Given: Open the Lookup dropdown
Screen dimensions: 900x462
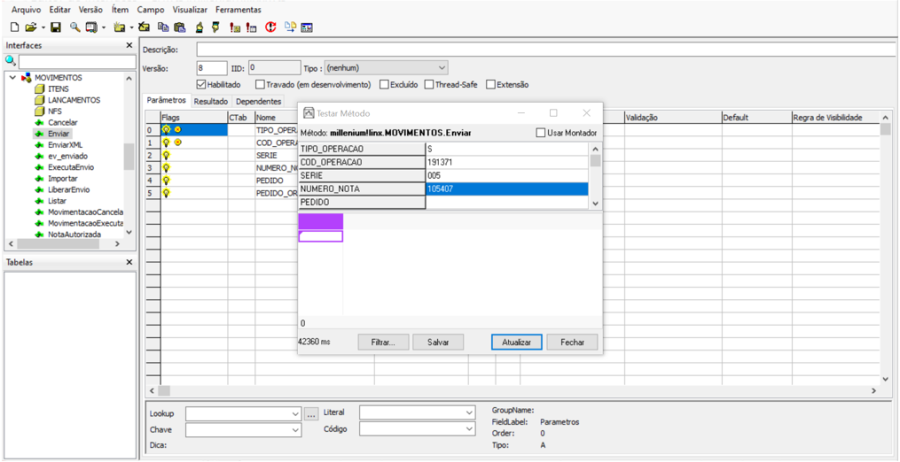Looking at the screenshot, I should coord(296,413).
